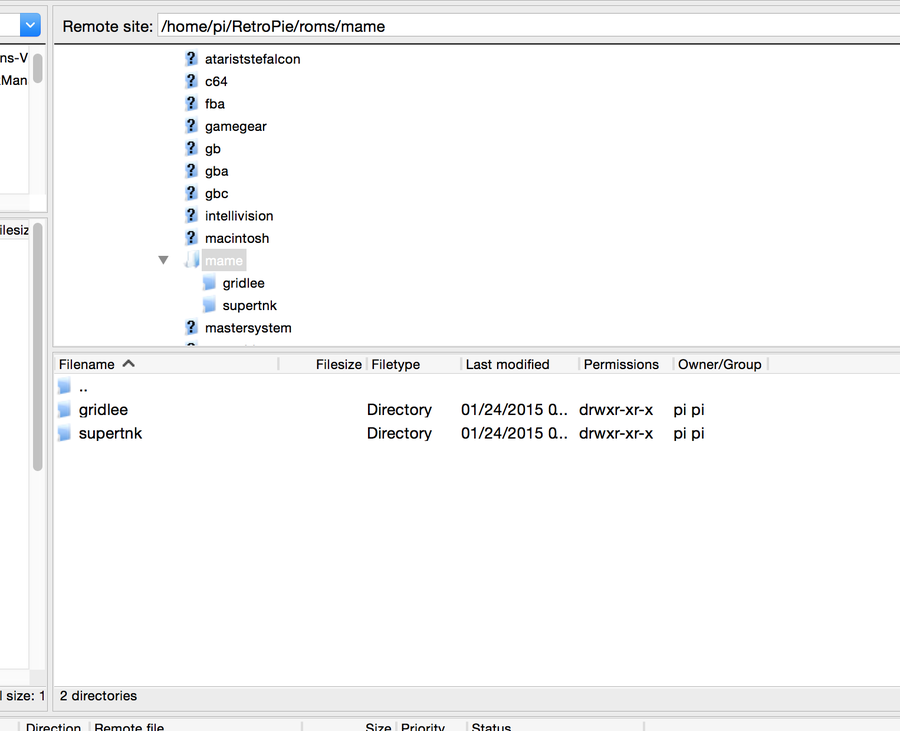Click the Owner/Group column header
900x731 pixels.
(x=719, y=365)
